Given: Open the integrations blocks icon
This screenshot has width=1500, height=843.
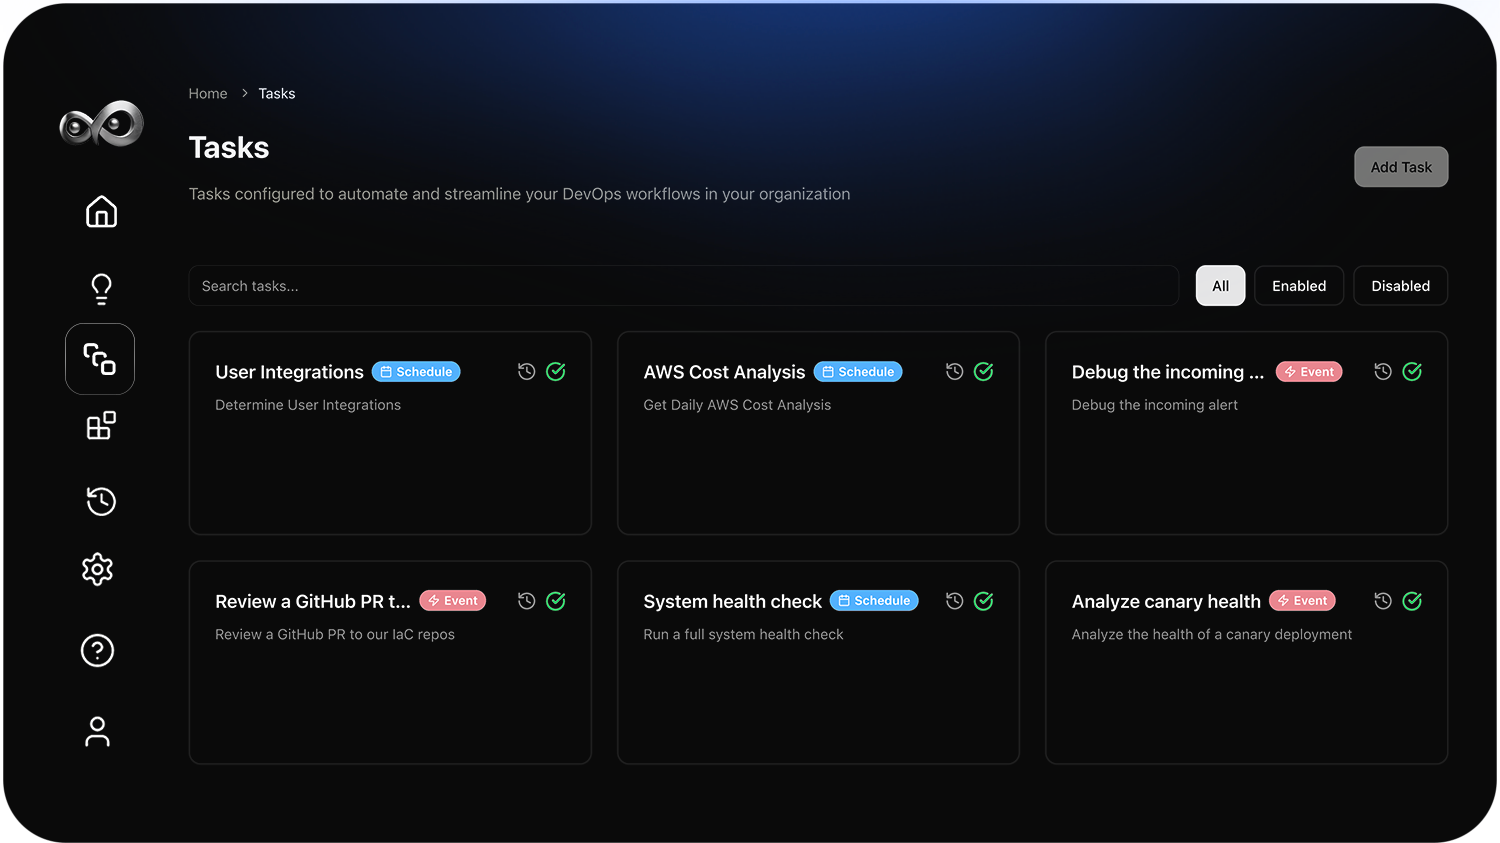Looking at the screenshot, I should [x=101, y=426].
